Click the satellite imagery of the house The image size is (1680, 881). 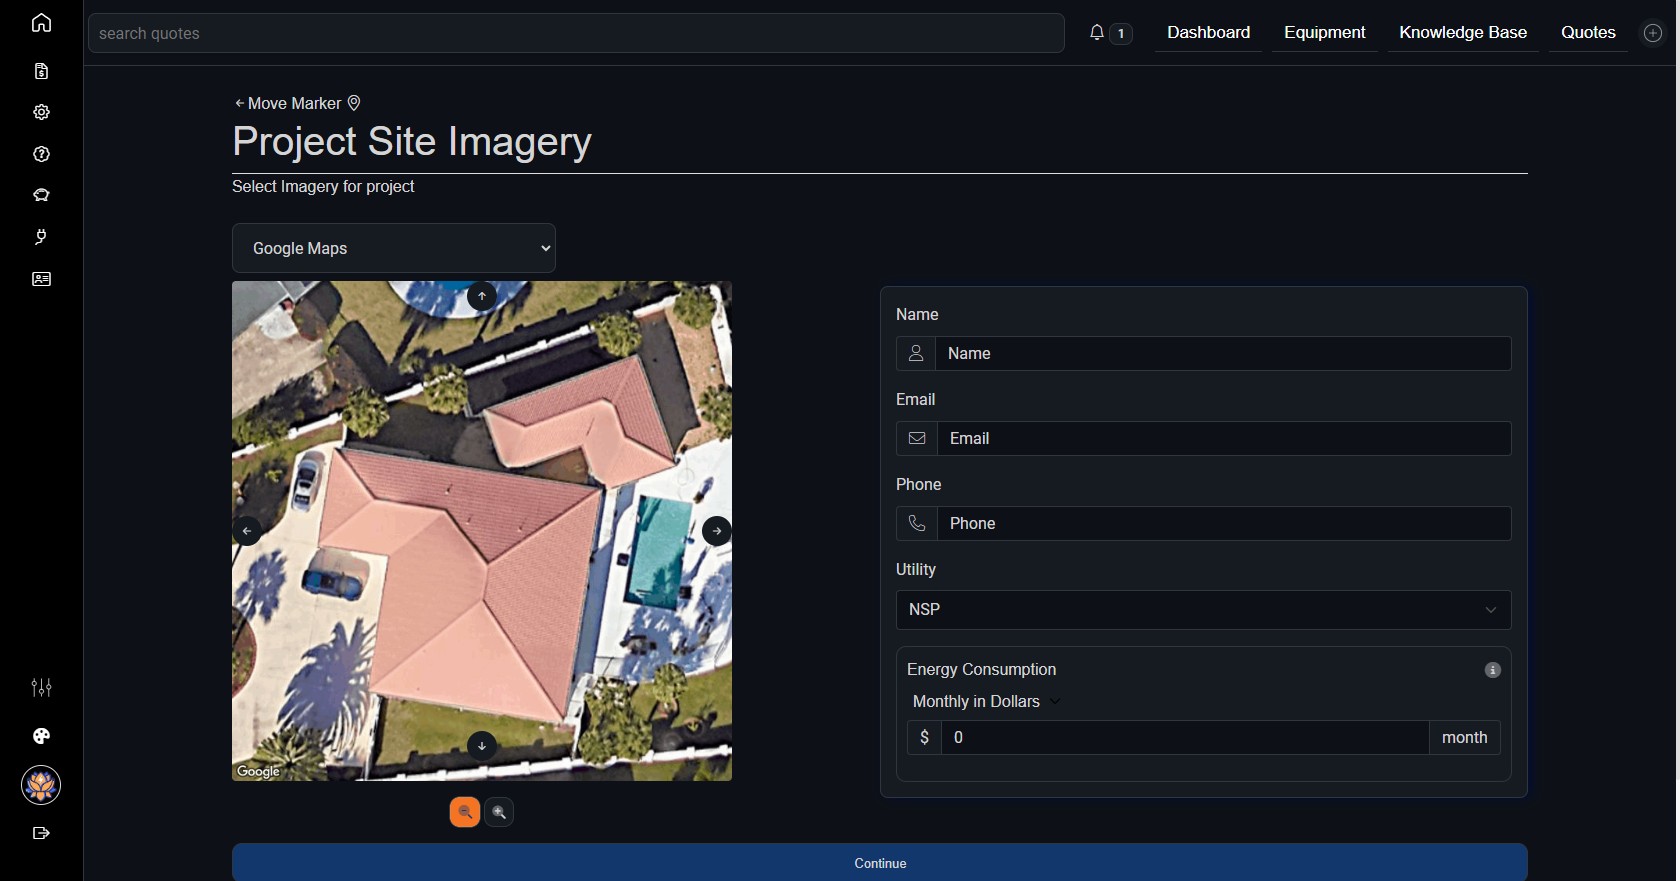point(482,531)
